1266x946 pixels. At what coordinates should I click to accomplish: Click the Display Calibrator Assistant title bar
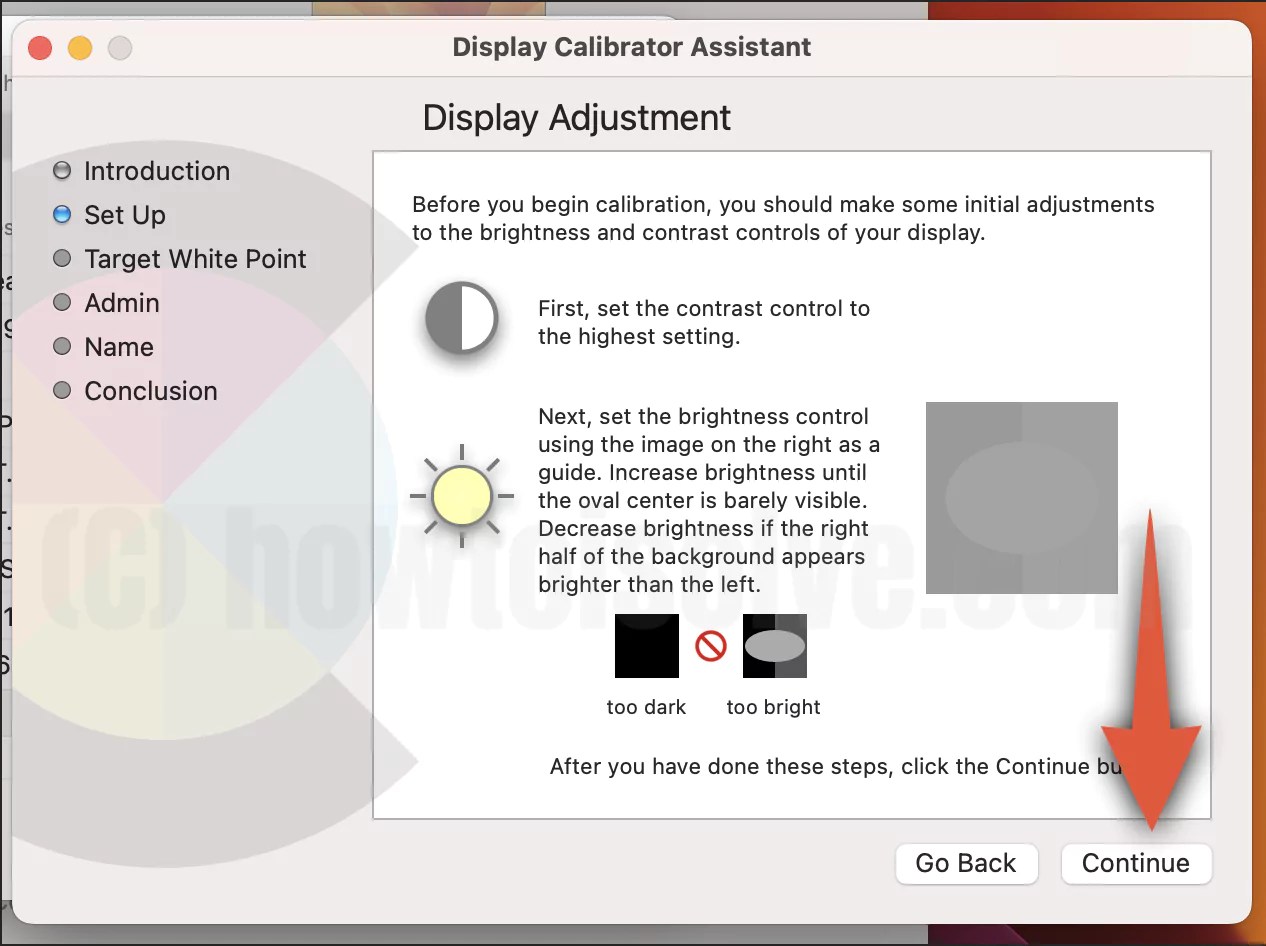point(632,46)
